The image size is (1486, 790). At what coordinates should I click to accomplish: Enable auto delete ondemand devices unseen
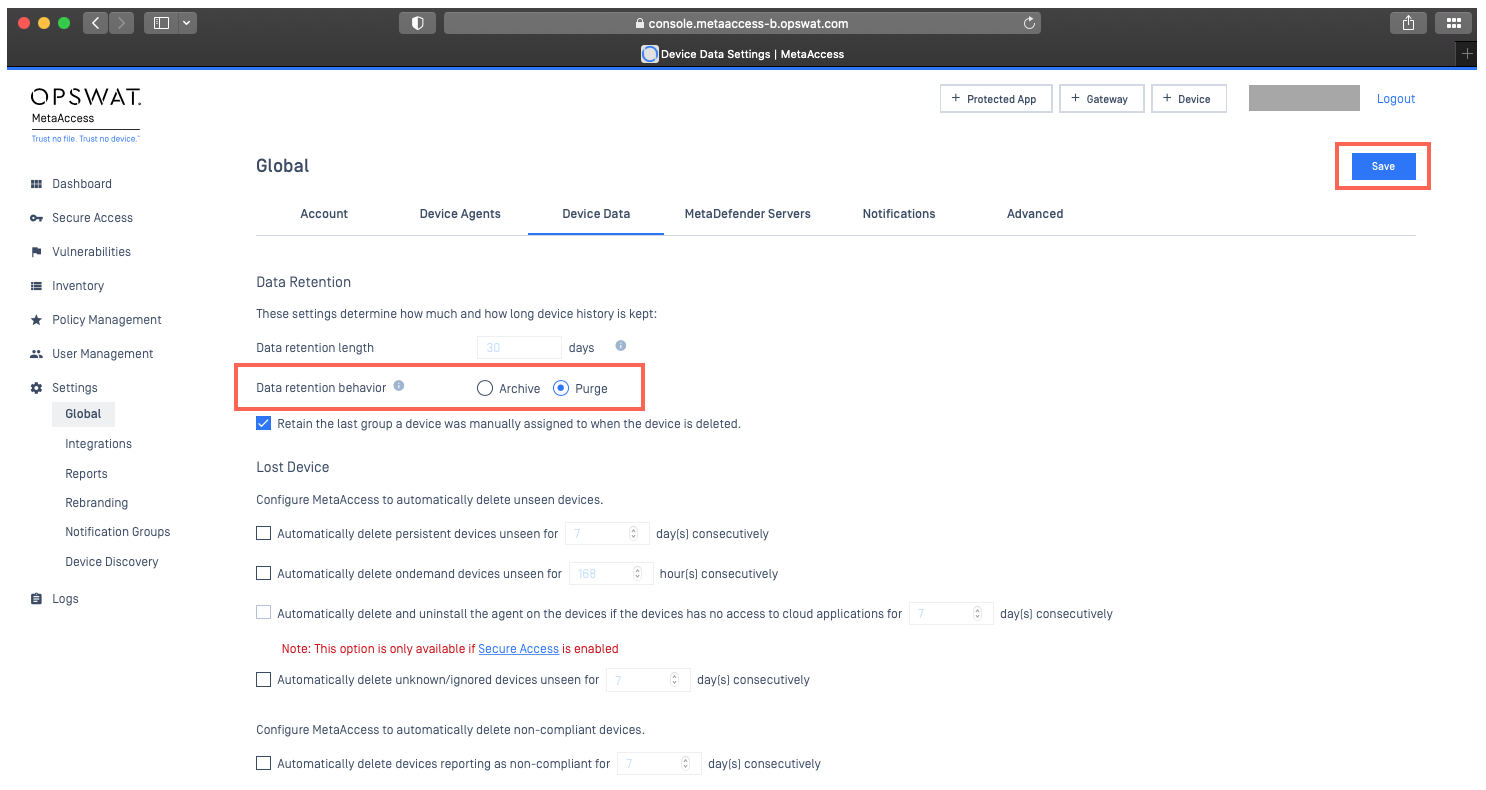pos(264,573)
